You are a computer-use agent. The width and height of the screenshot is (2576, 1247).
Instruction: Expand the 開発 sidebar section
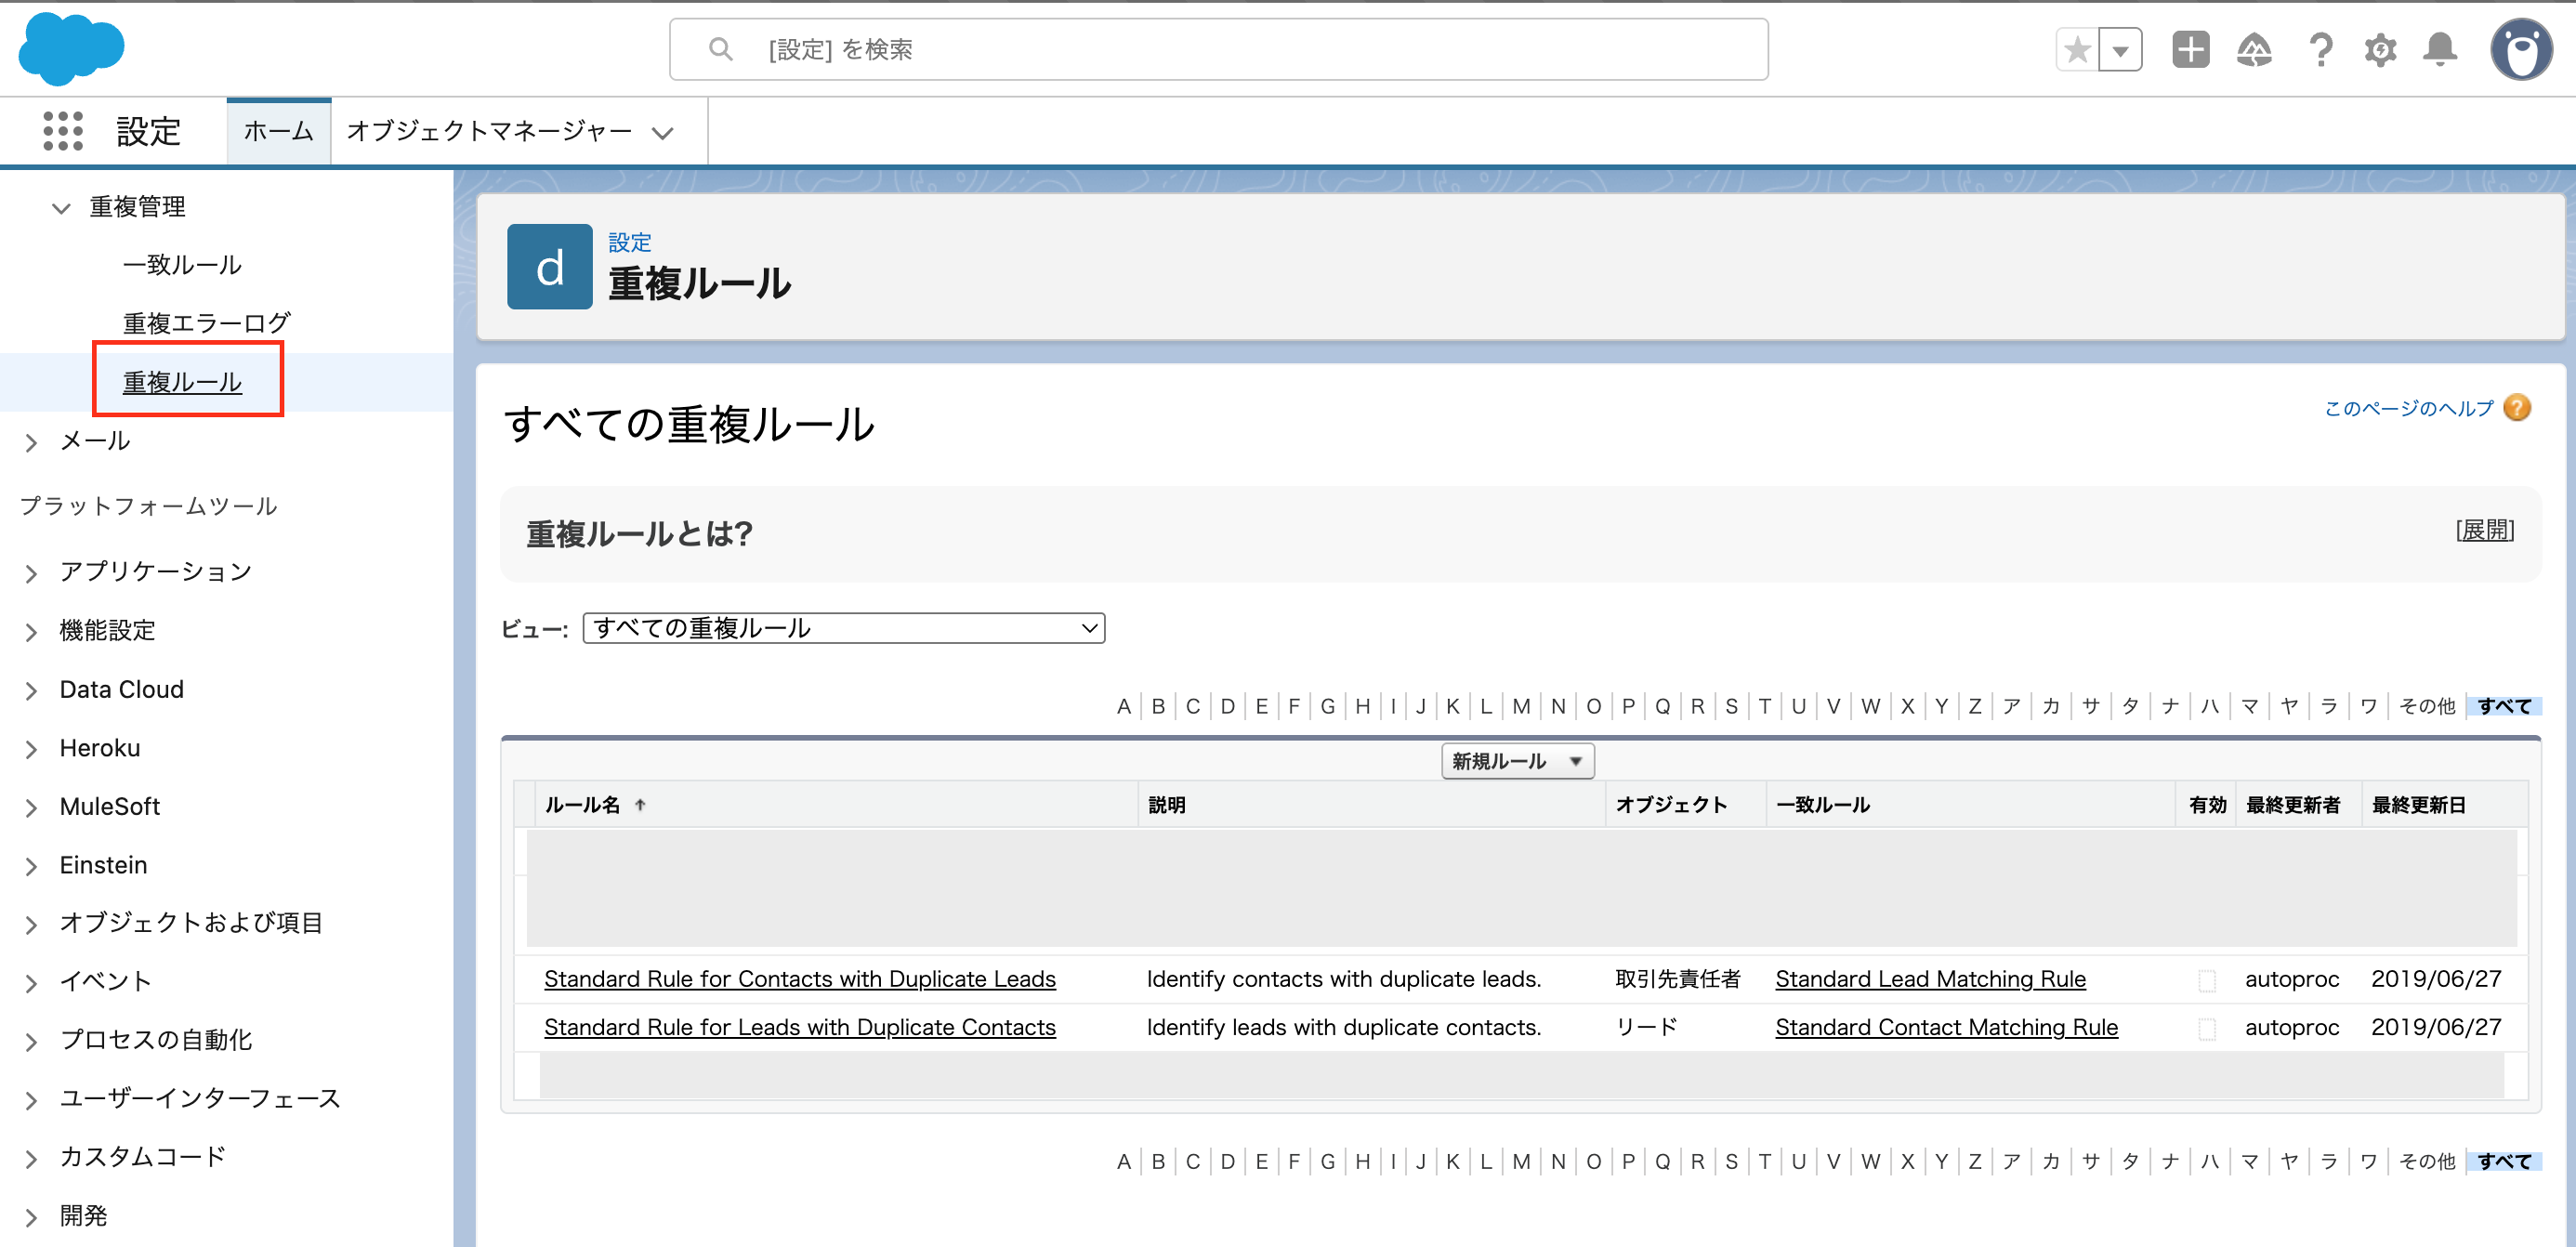[x=31, y=1217]
